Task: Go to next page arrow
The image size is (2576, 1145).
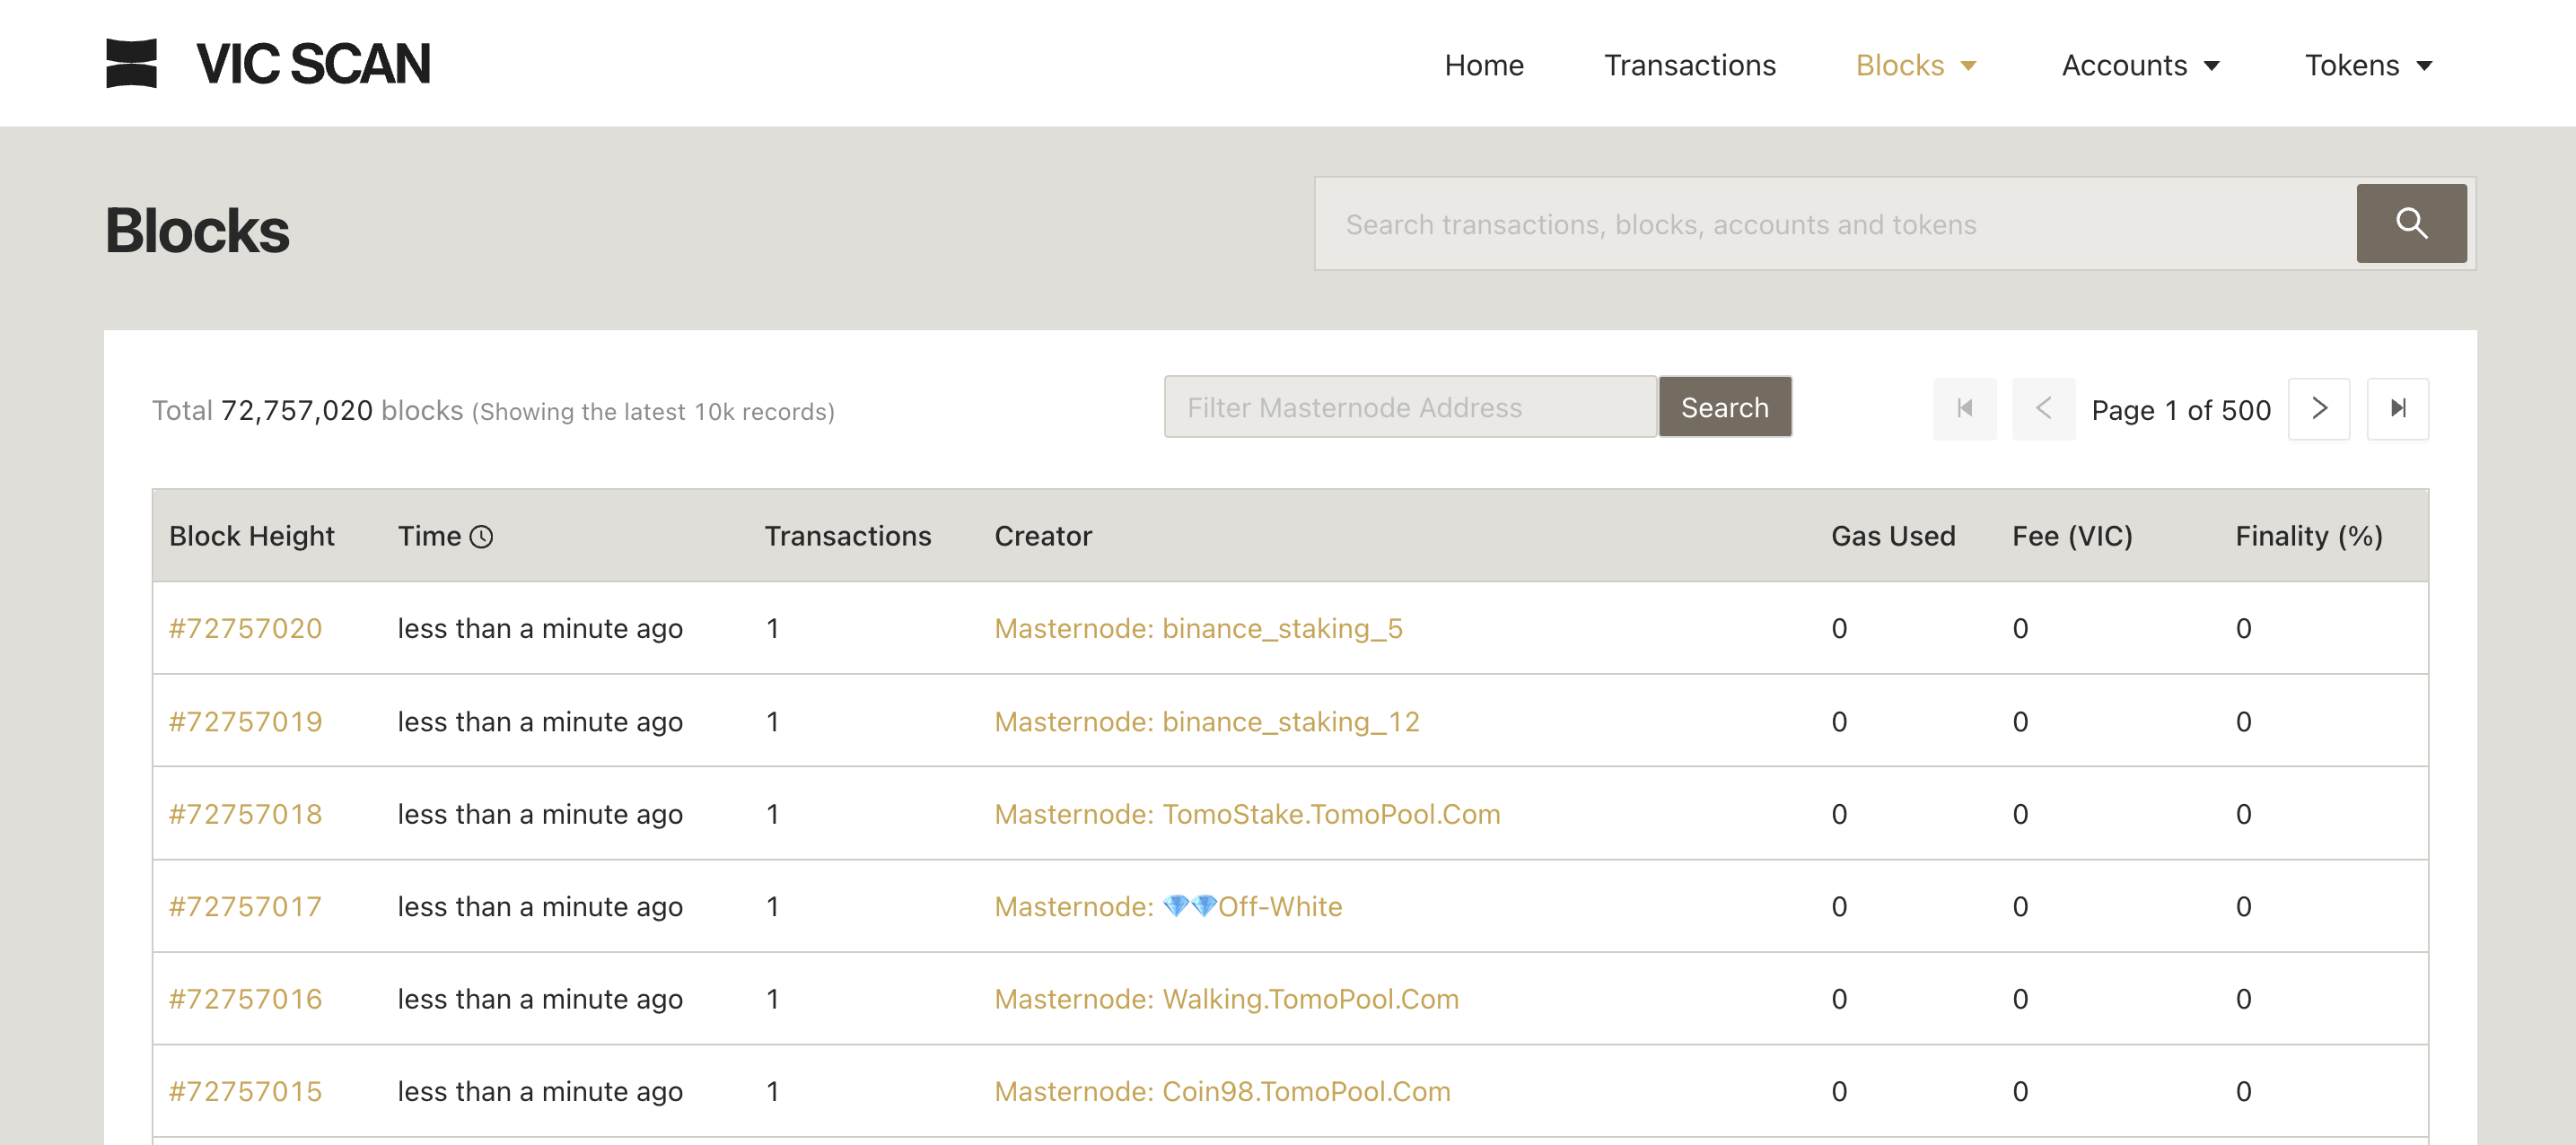Action: [2318, 408]
